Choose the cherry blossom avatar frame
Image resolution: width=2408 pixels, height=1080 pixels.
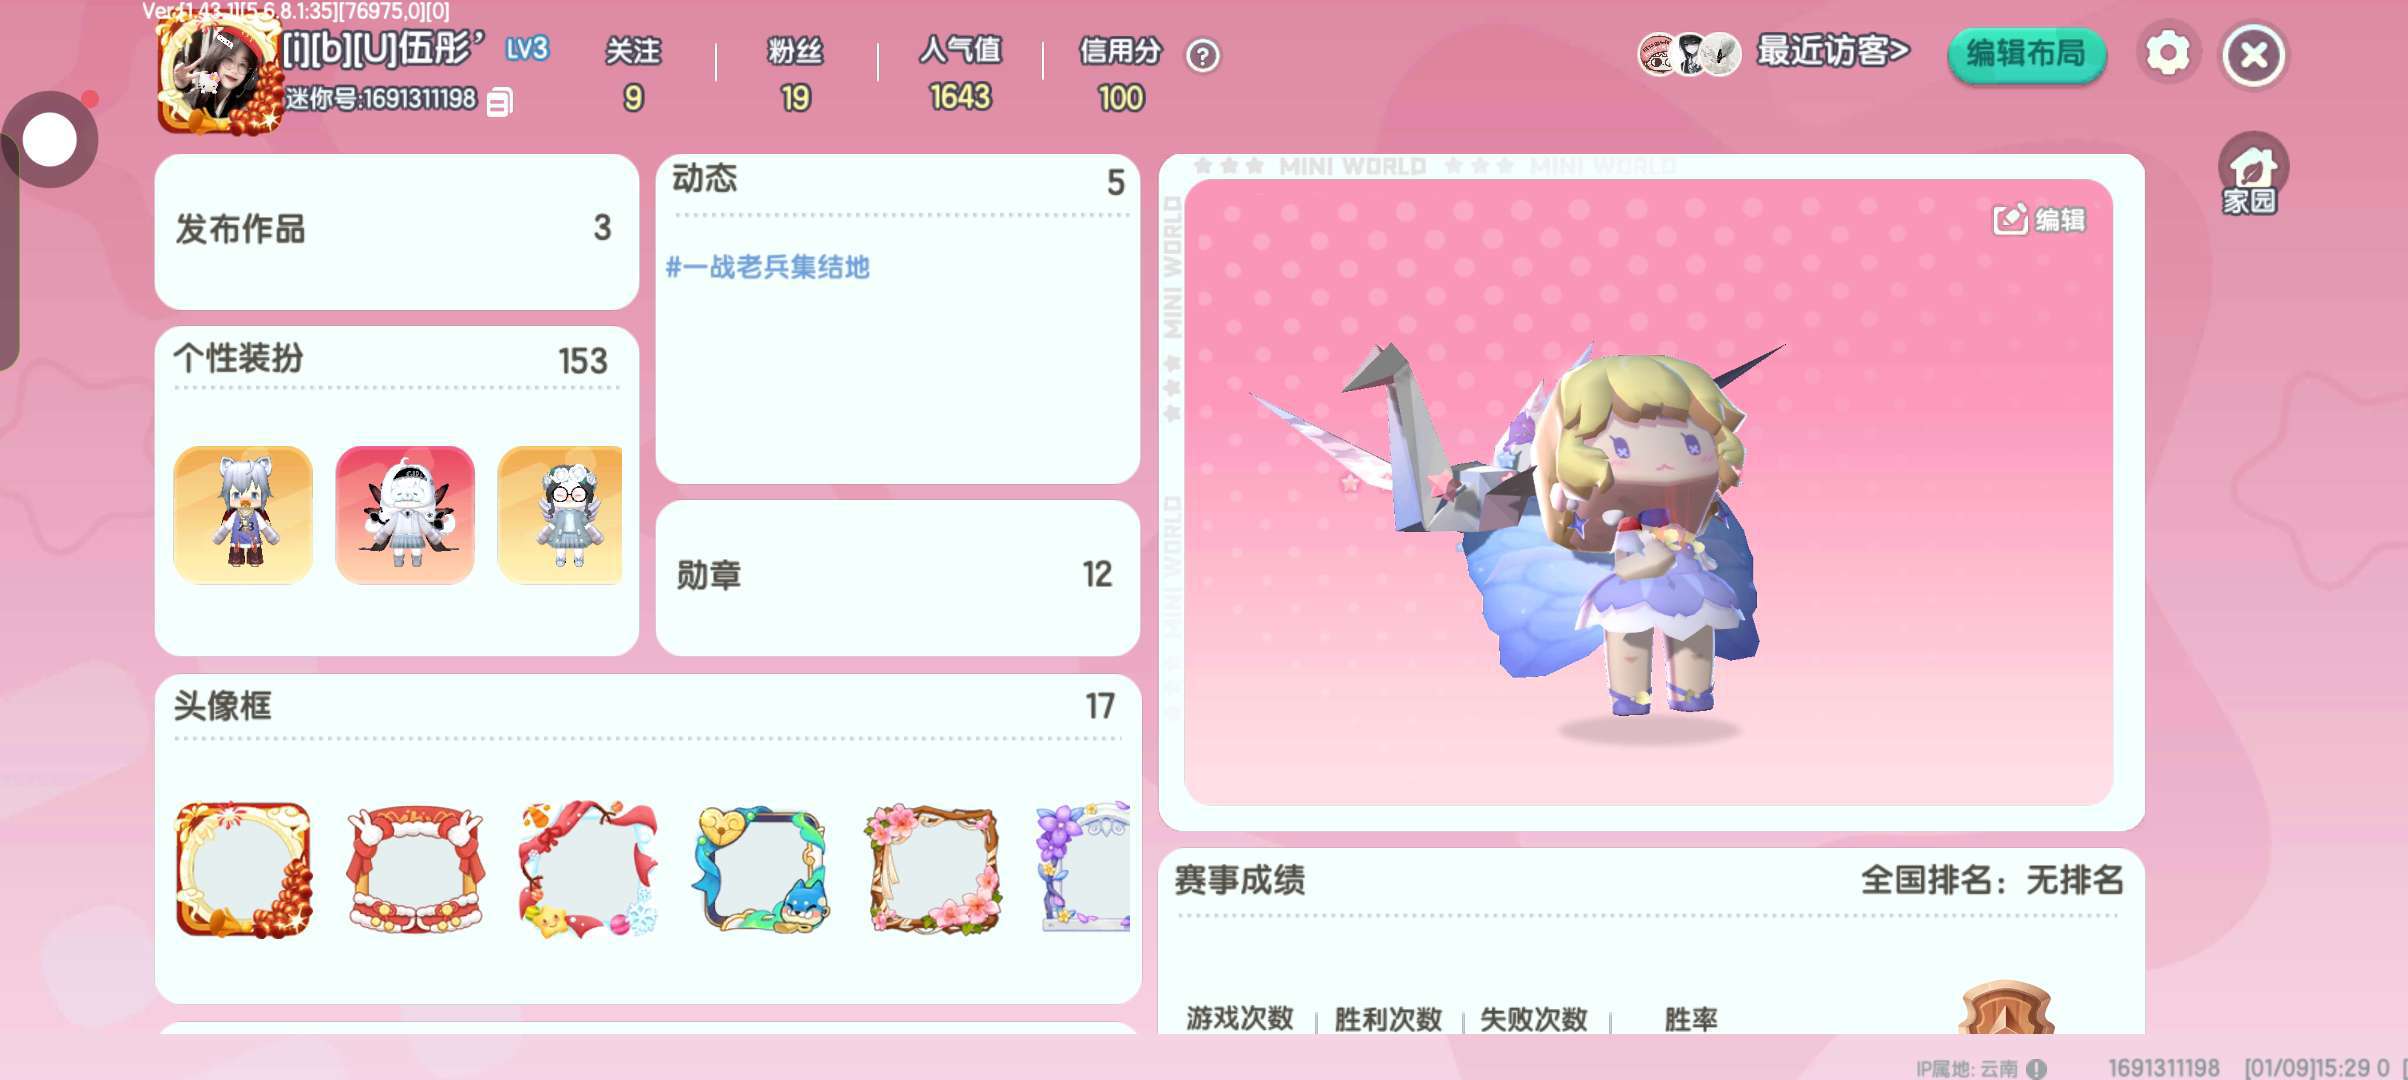click(x=934, y=869)
